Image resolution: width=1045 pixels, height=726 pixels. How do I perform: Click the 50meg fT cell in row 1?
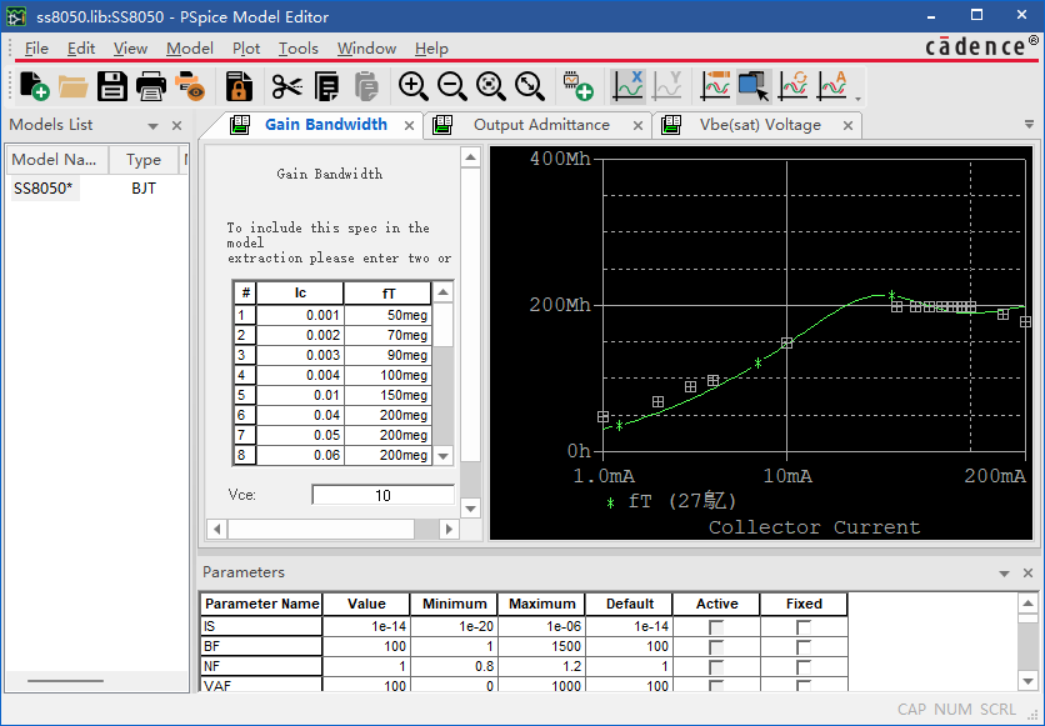[x=388, y=315]
